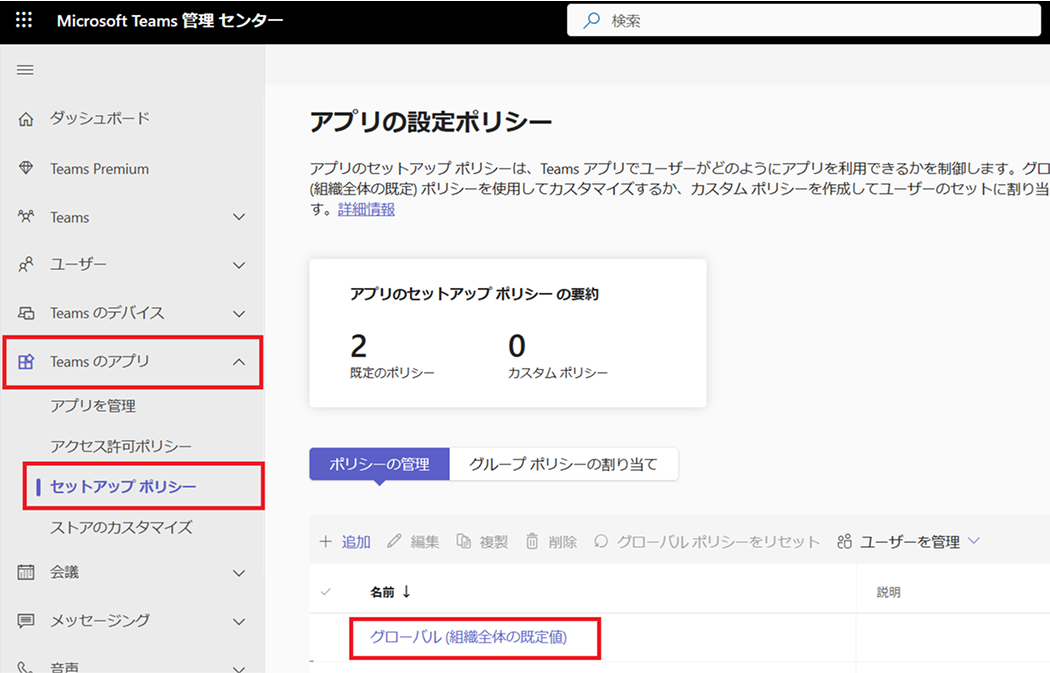The image size is (1050, 673).
Task: Click the Teams のアプリ apps icon
Action: [25, 362]
